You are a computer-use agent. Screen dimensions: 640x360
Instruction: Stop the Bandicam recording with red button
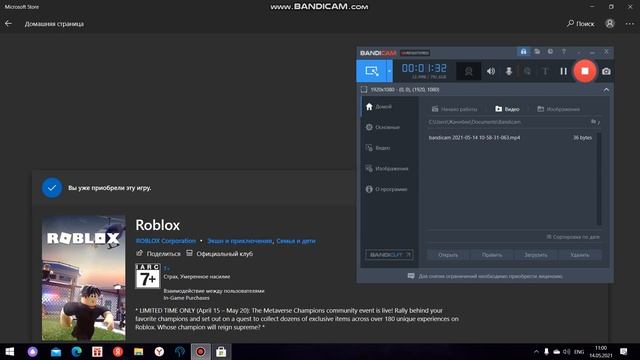click(x=584, y=71)
